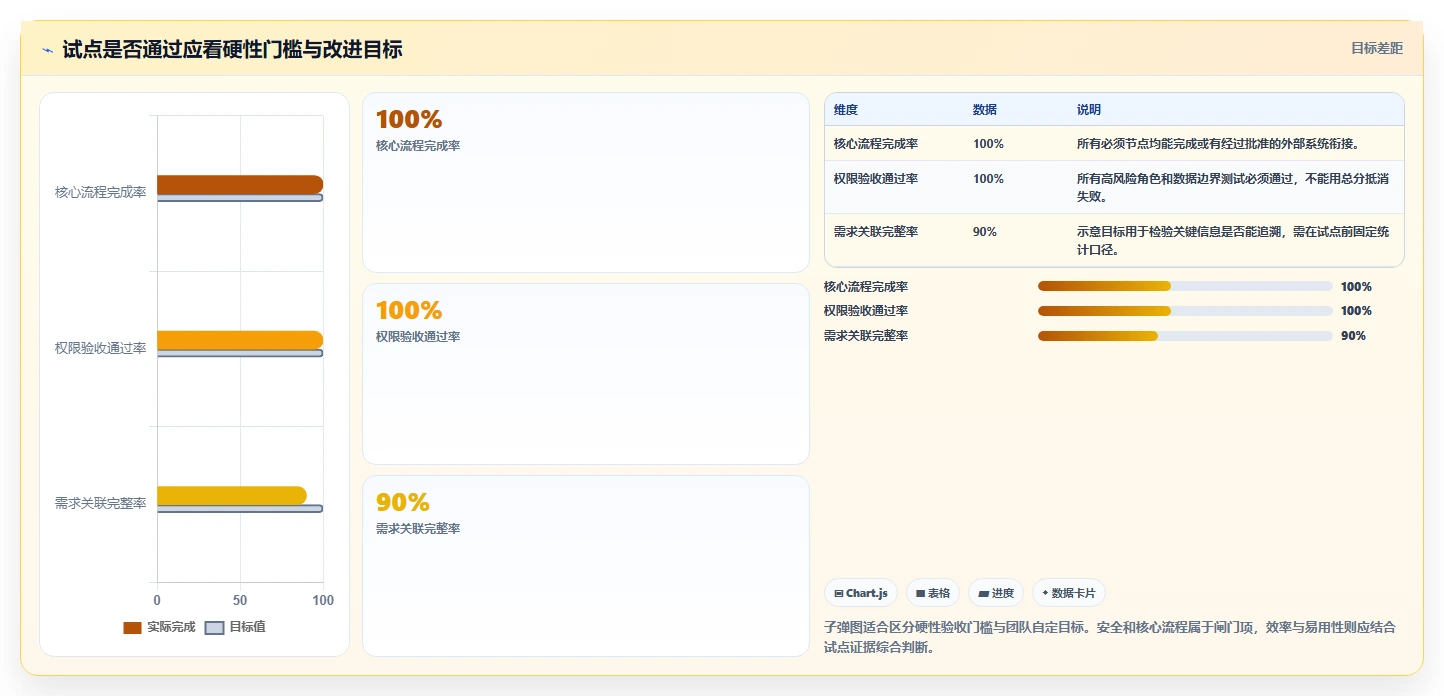Select the 核心流程完成率 100% data card
The width and height of the screenshot is (1444, 696).
(586, 182)
